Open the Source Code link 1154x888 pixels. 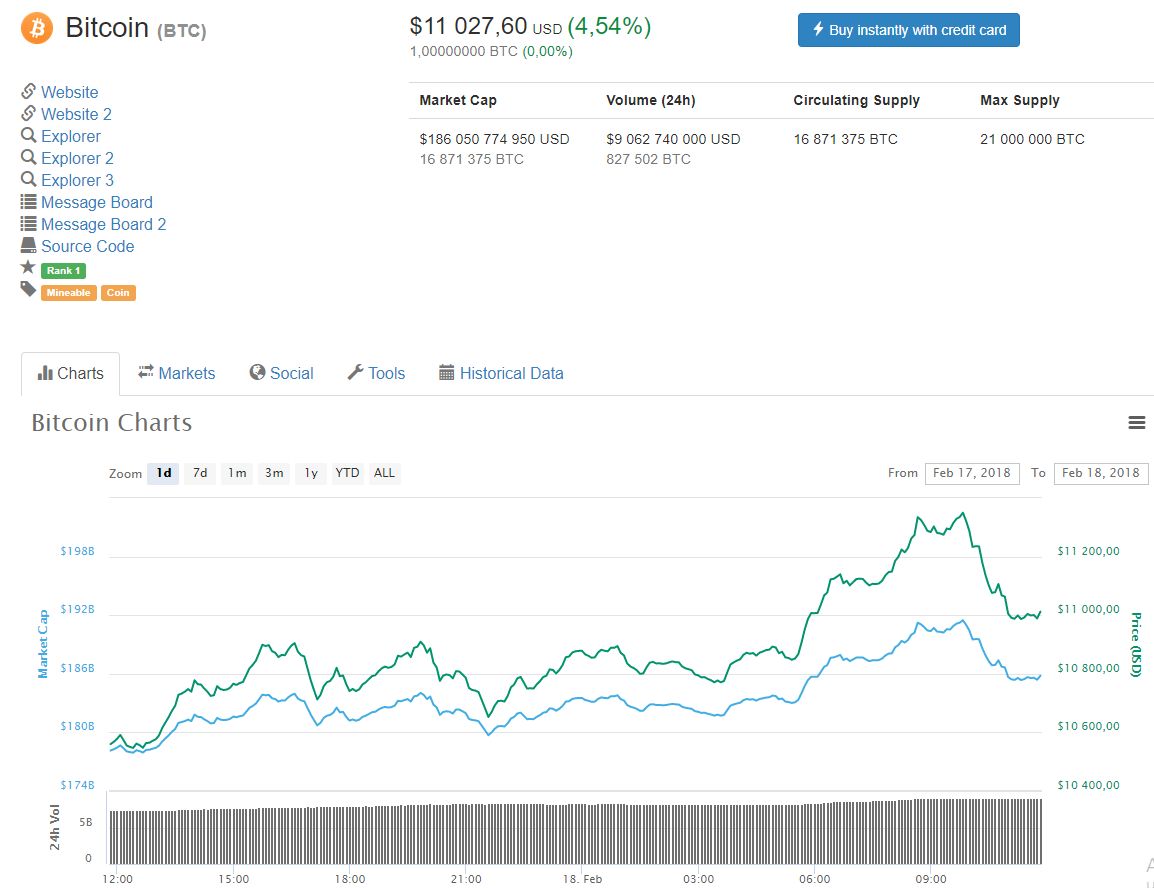88,246
